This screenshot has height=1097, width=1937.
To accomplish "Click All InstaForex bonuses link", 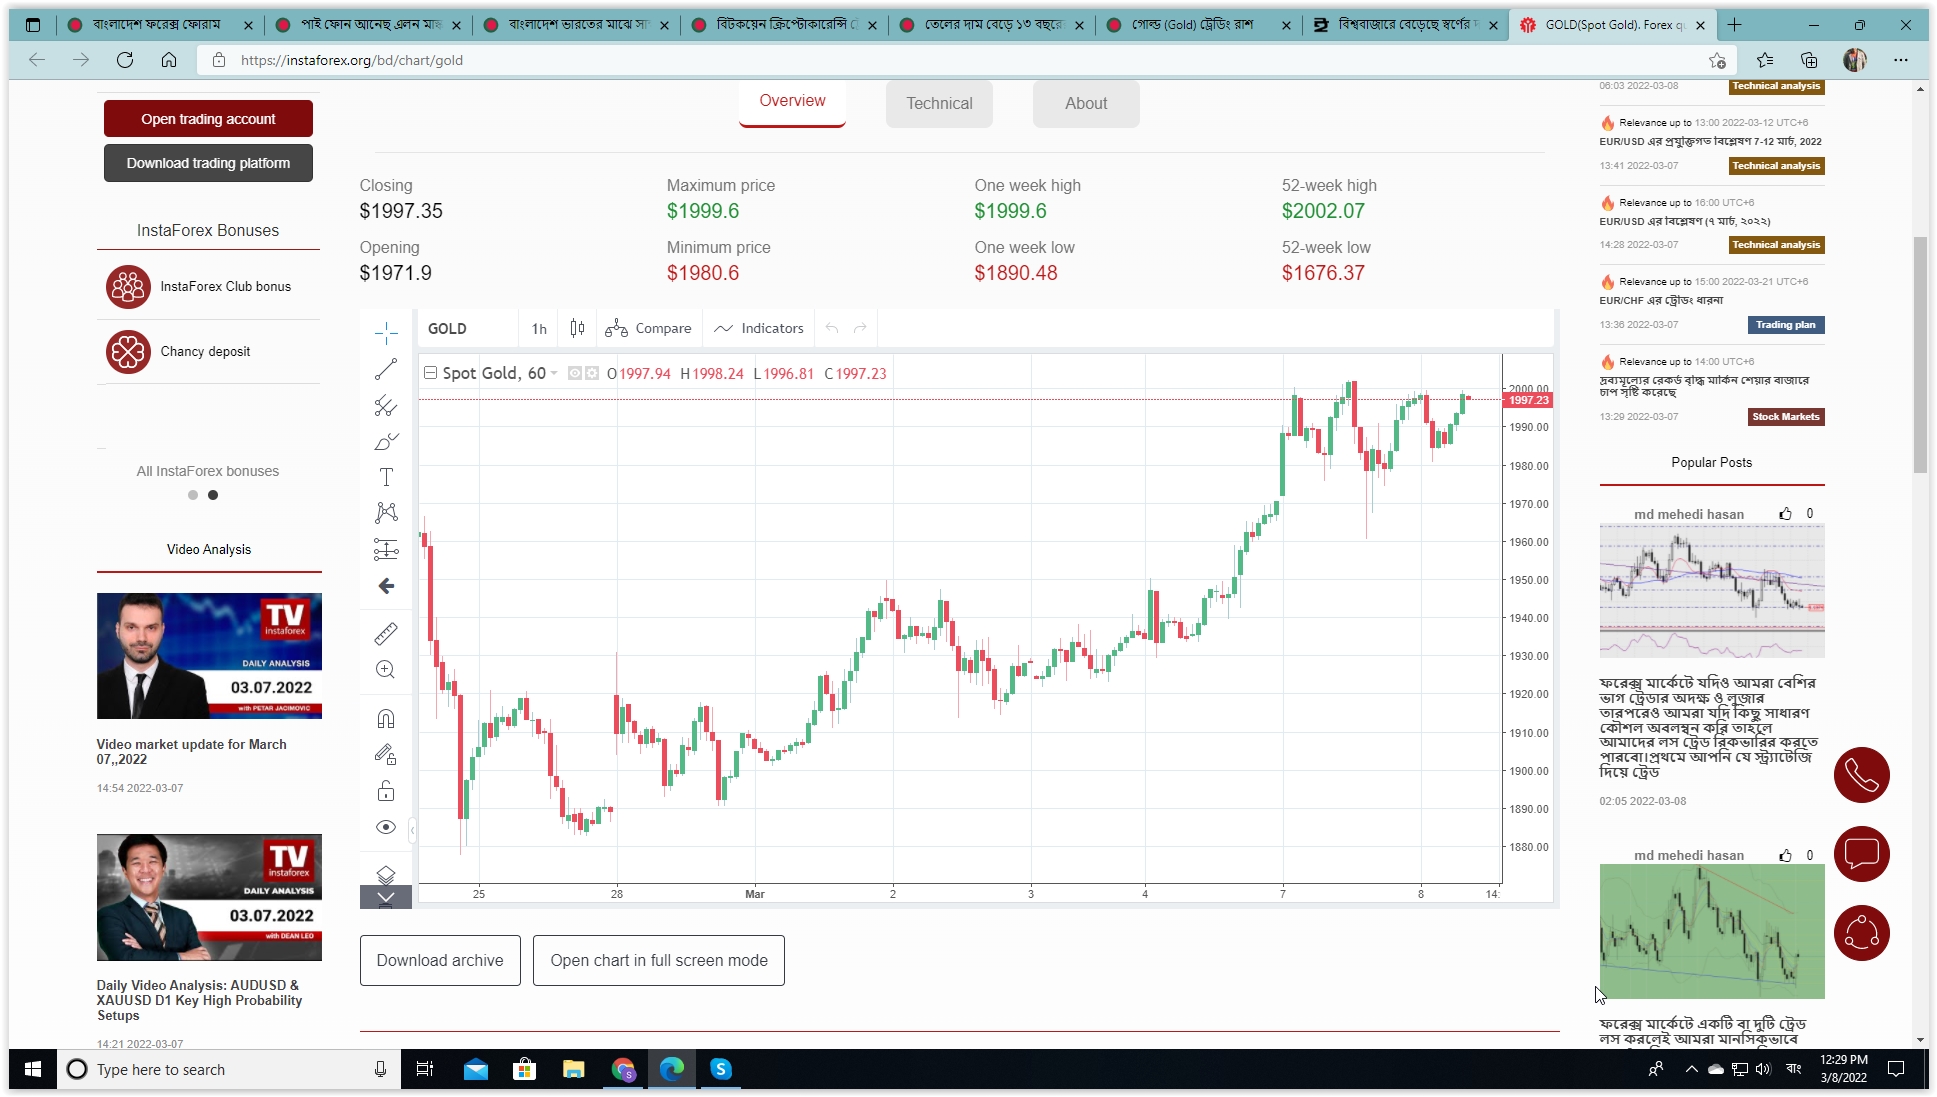I will point(208,471).
